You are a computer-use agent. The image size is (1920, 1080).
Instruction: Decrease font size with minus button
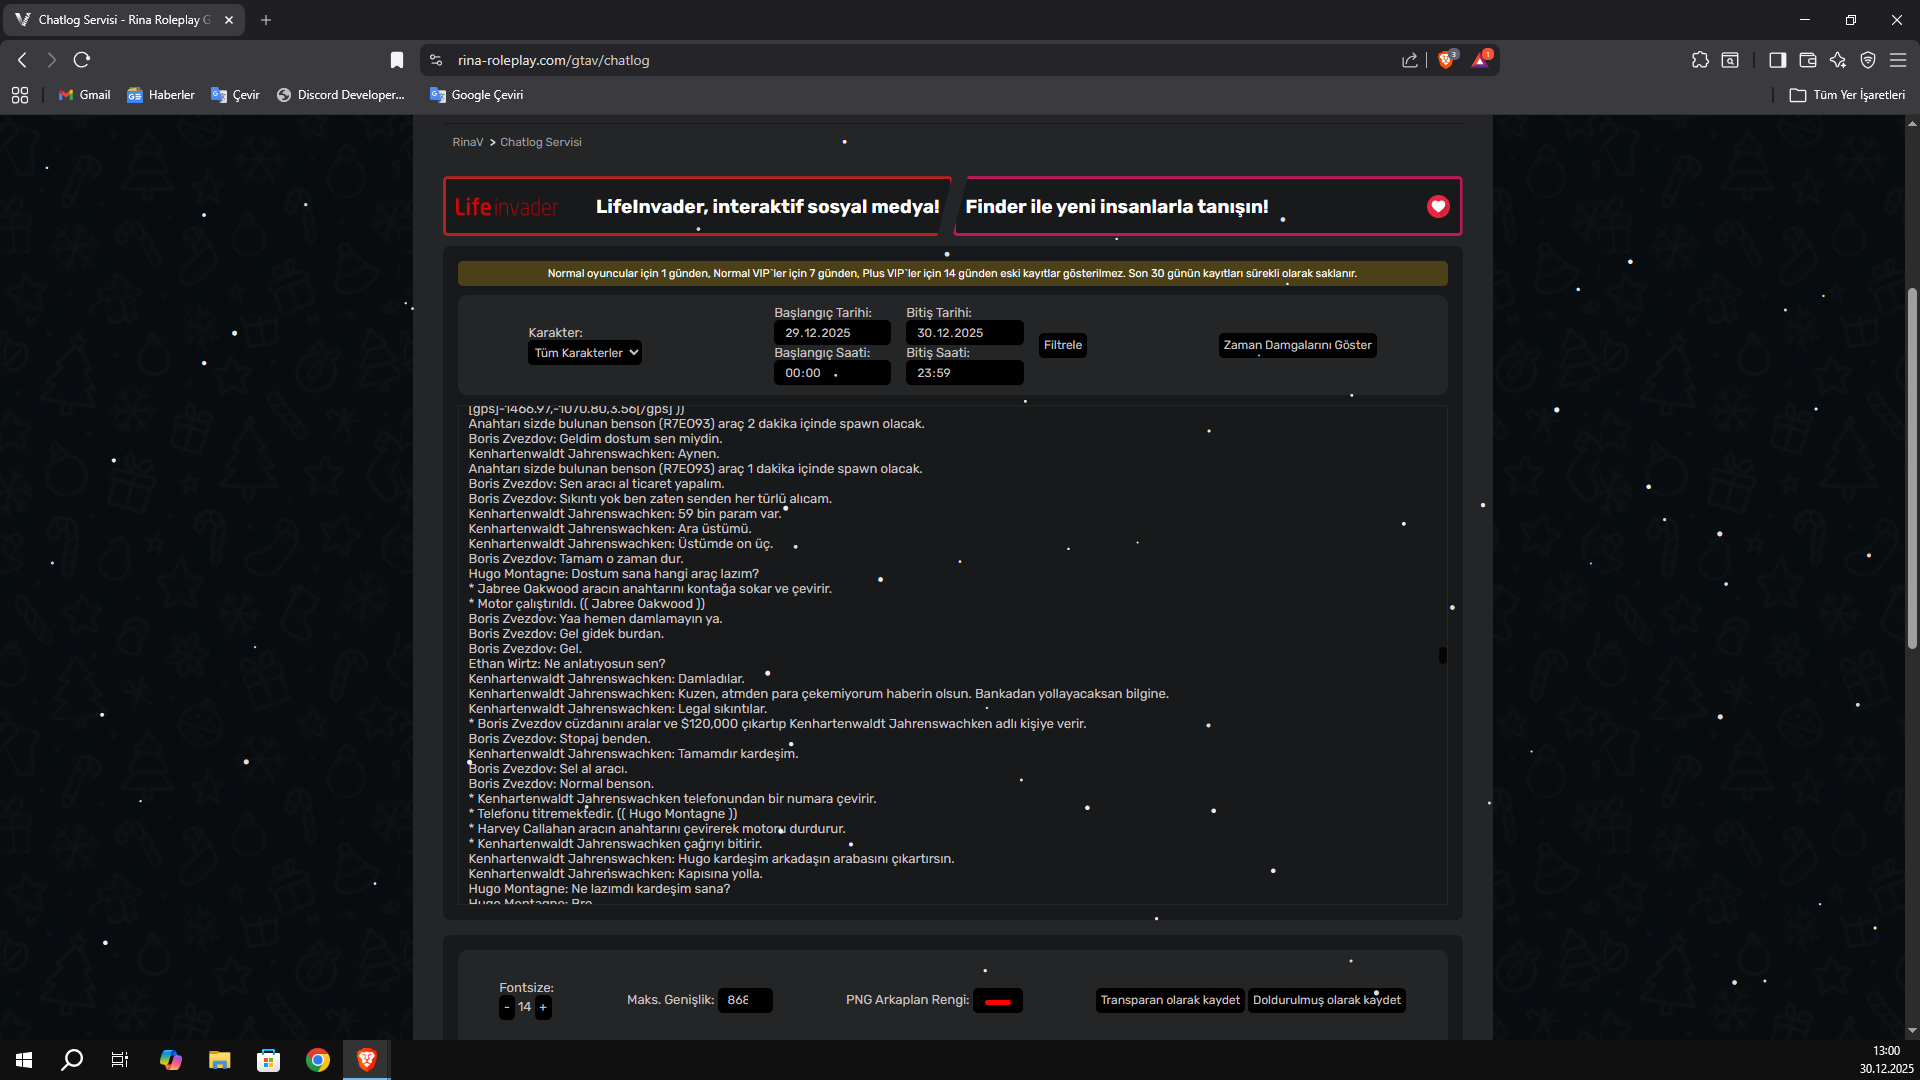pyautogui.click(x=507, y=1007)
